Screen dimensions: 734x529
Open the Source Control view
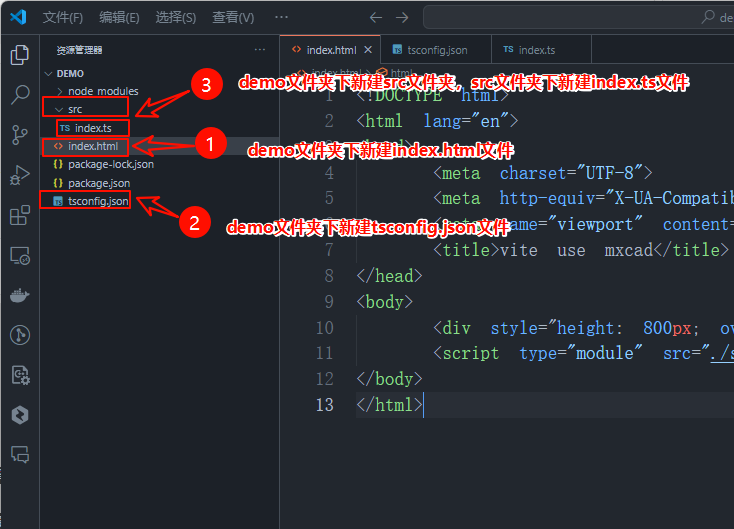[19, 135]
